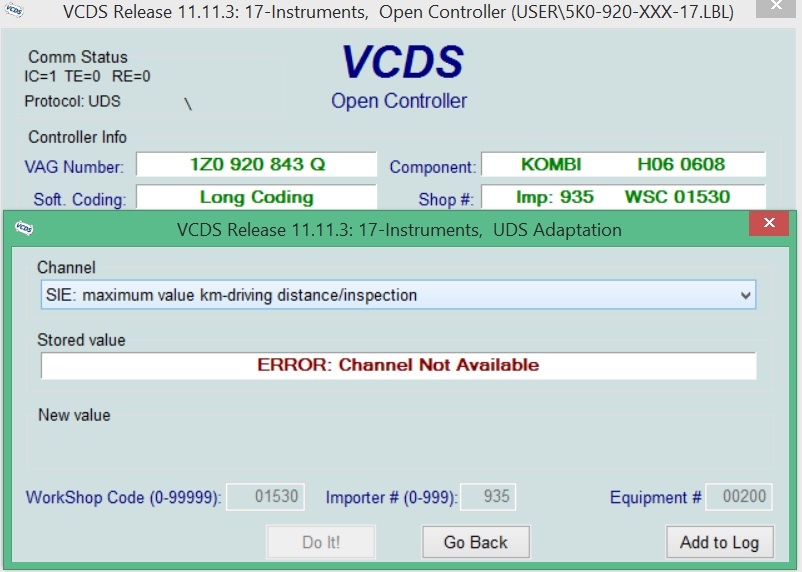Click the Equipment # field 00200
The image size is (802, 572).
[739, 496]
